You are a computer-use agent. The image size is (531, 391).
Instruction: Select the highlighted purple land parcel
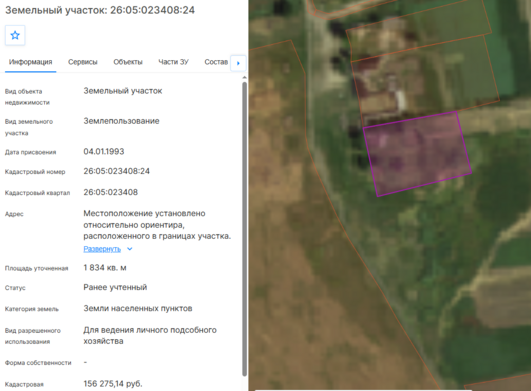point(417,154)
